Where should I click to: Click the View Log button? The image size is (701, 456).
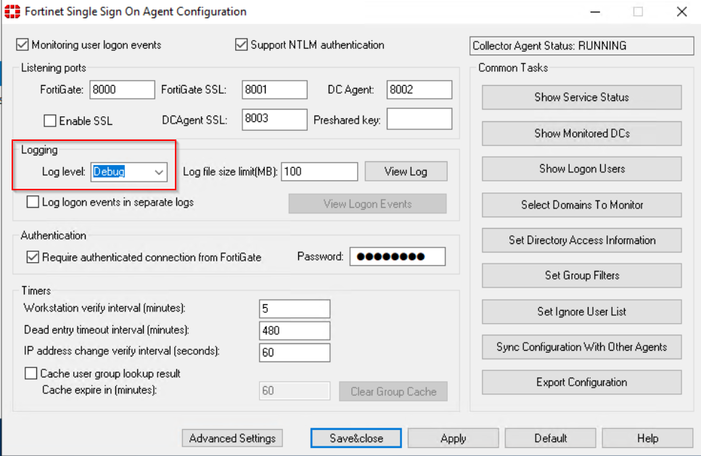point(406,172)
